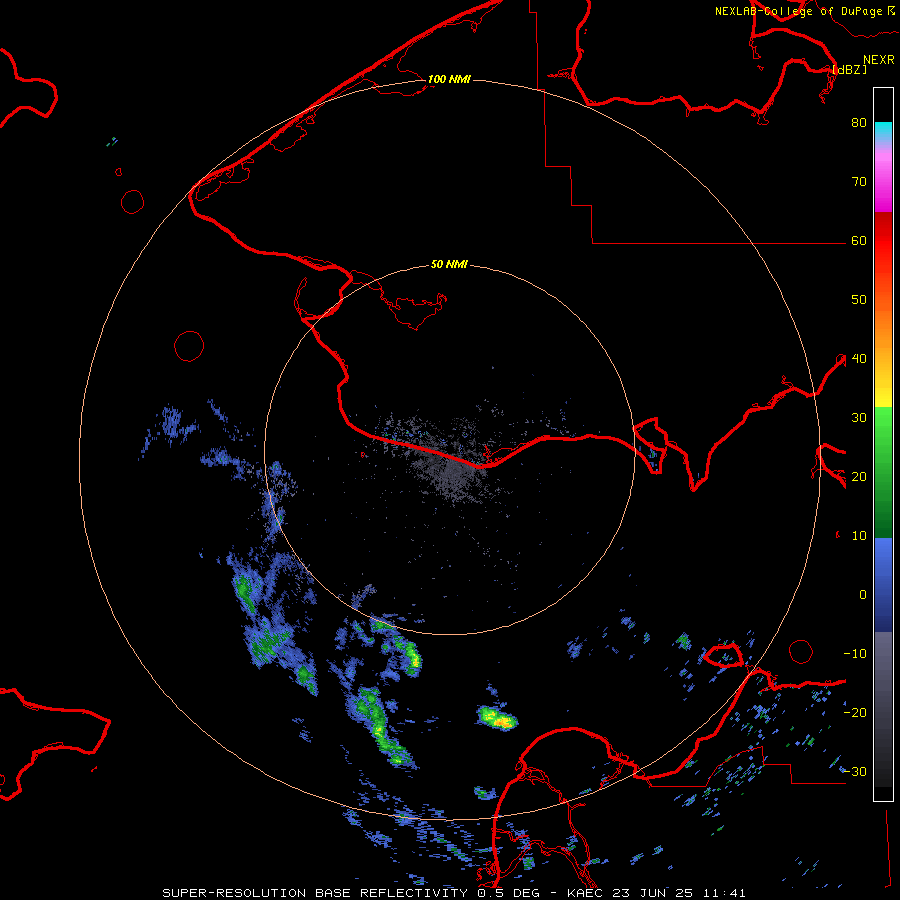Viewport: 900px width, 900px height.
Task: Click the -20 value on the dBZ scale
Action: pos(855,713)
